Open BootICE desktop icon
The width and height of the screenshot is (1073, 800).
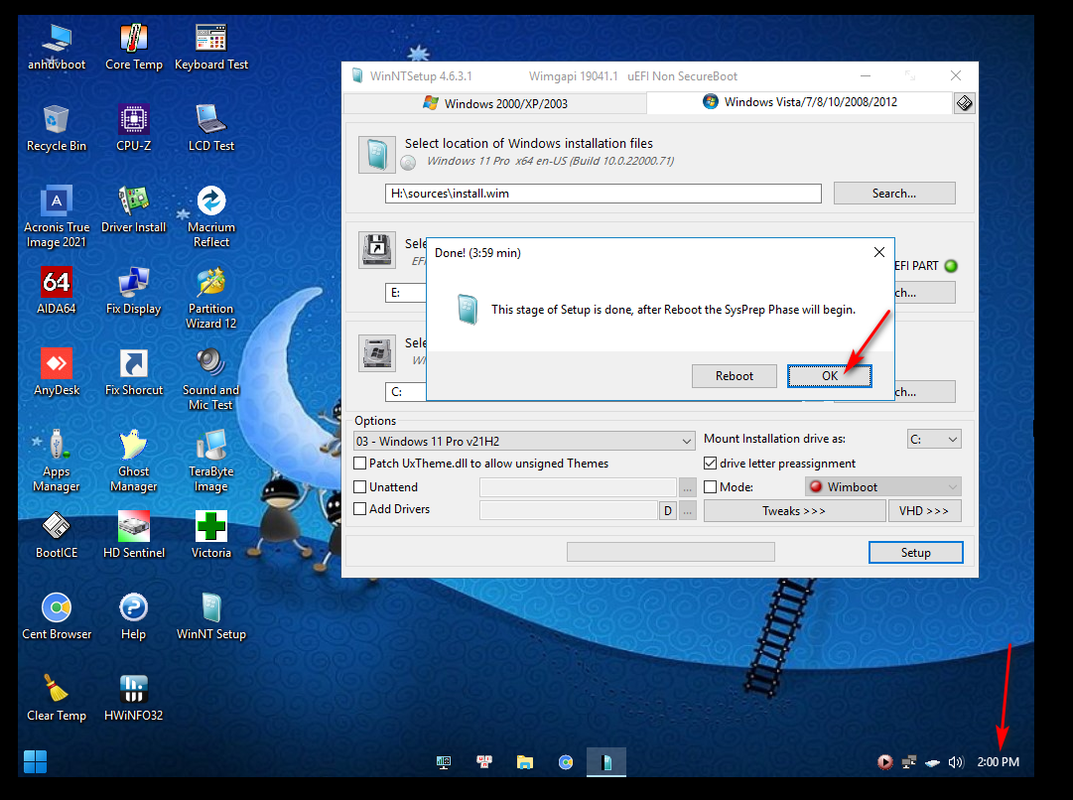coord(56,534)
